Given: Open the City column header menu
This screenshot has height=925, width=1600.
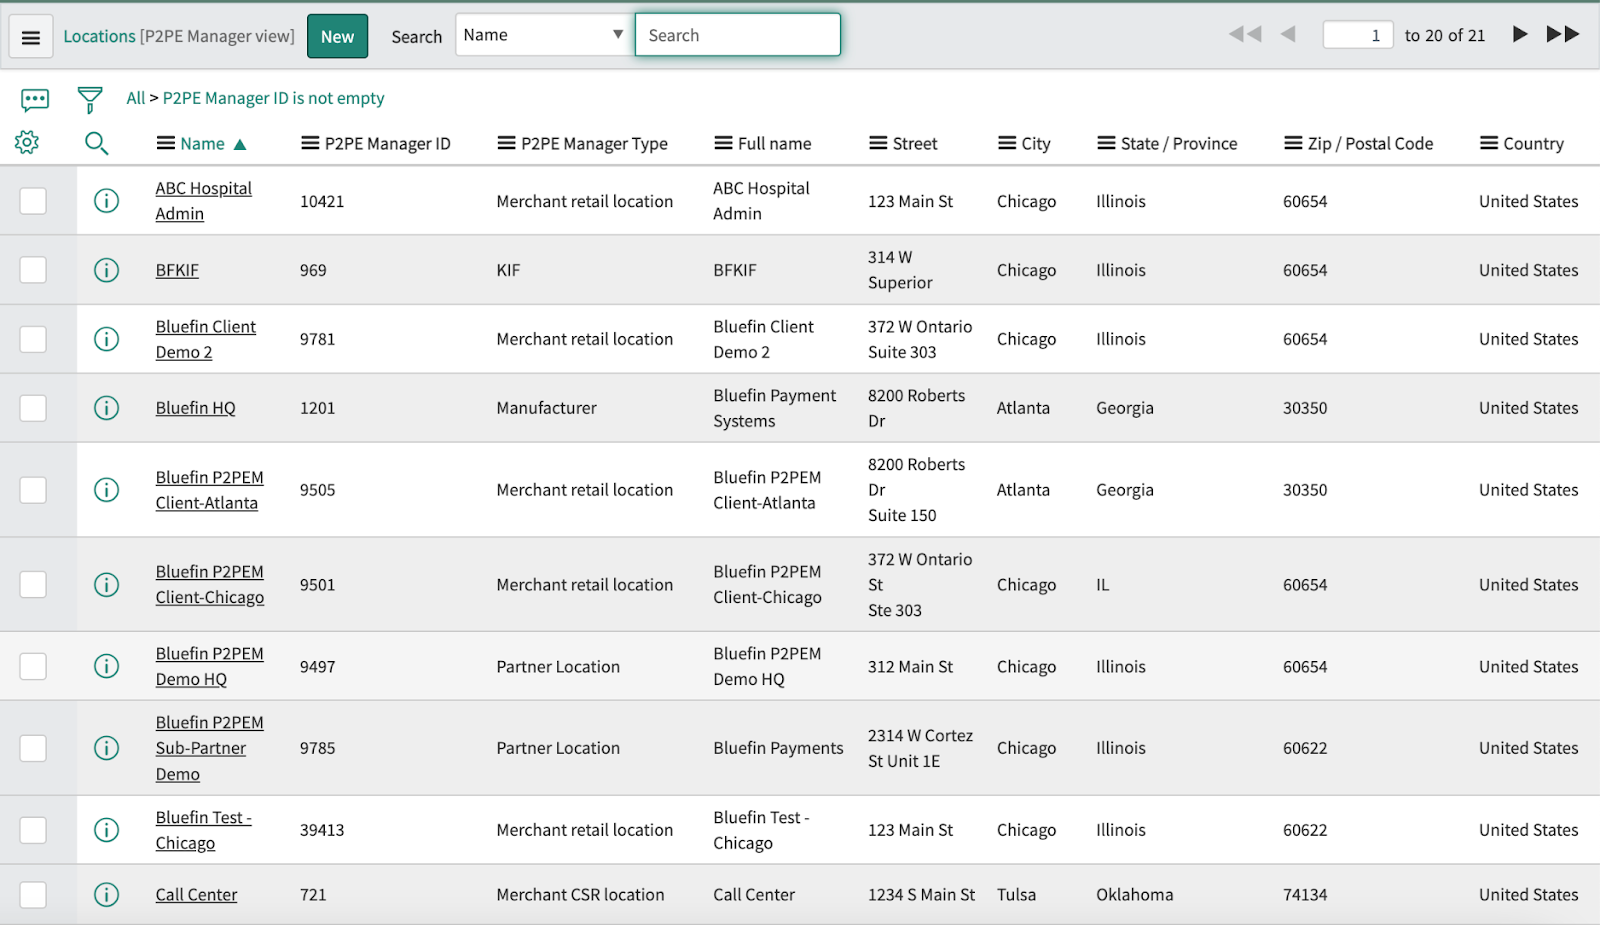Looking at the screenshot, I should tap(1005, 143).
